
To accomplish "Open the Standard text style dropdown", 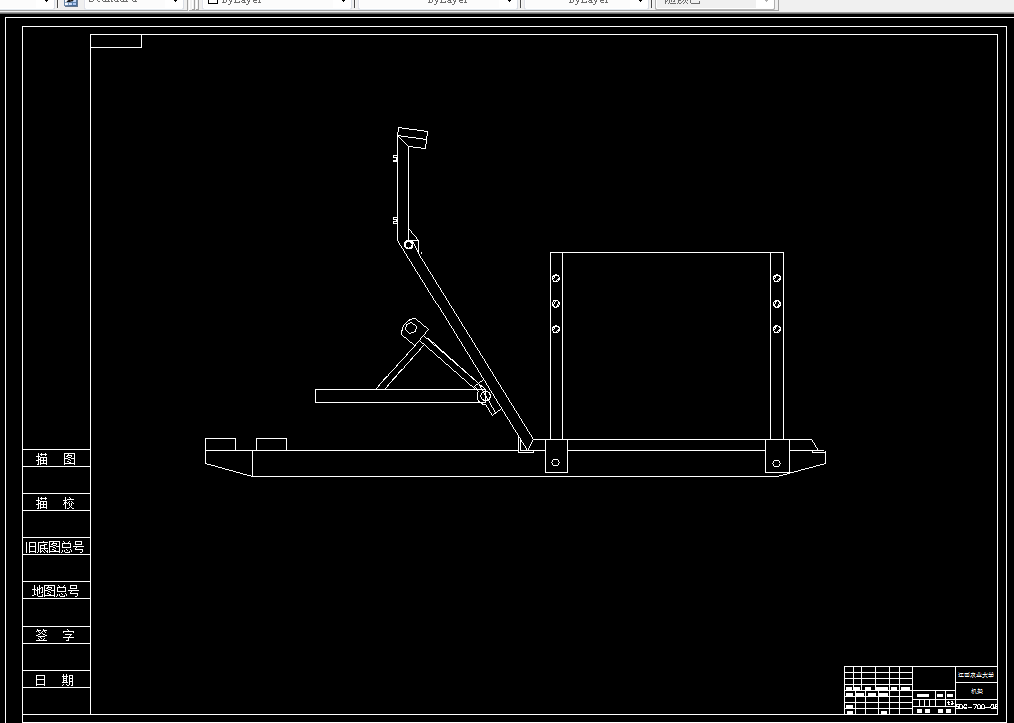I will [x=133, y=3].
